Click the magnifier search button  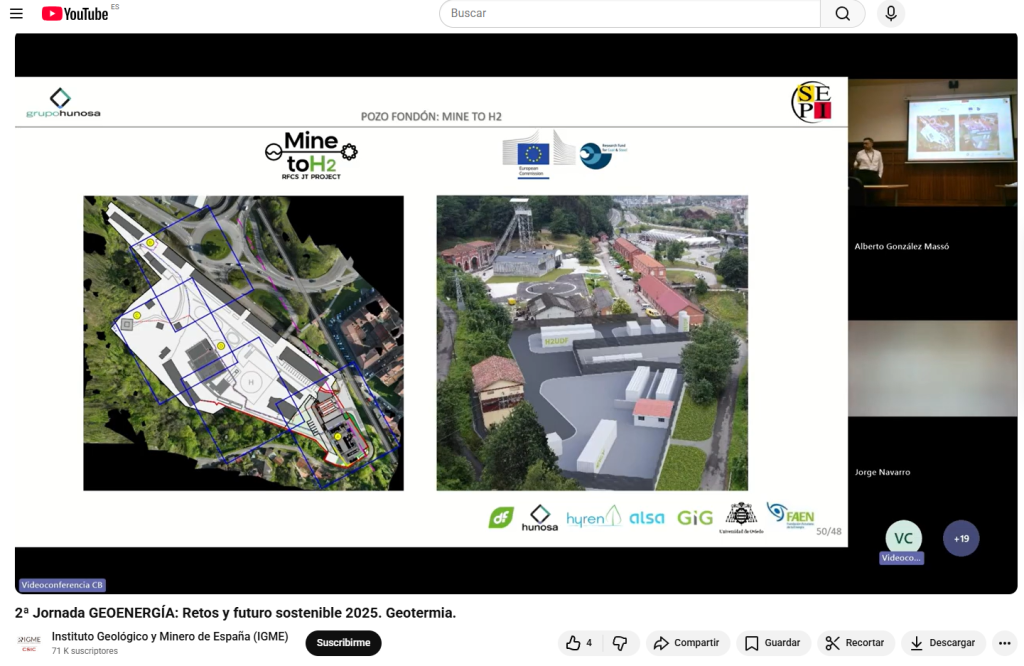click(x=842, y=14)
